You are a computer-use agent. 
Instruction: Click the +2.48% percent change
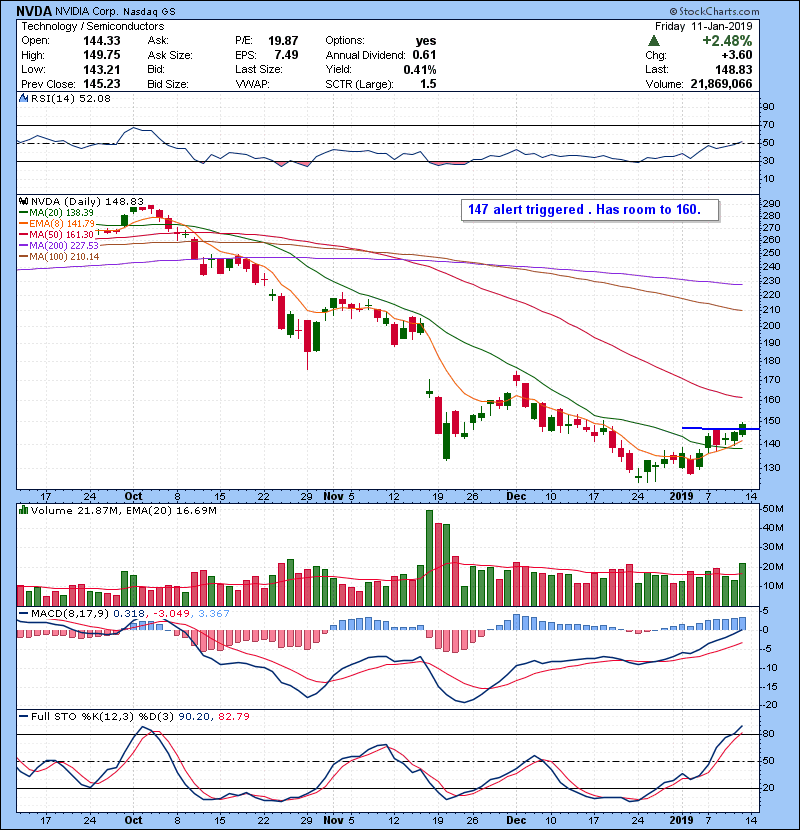[727, 41]
